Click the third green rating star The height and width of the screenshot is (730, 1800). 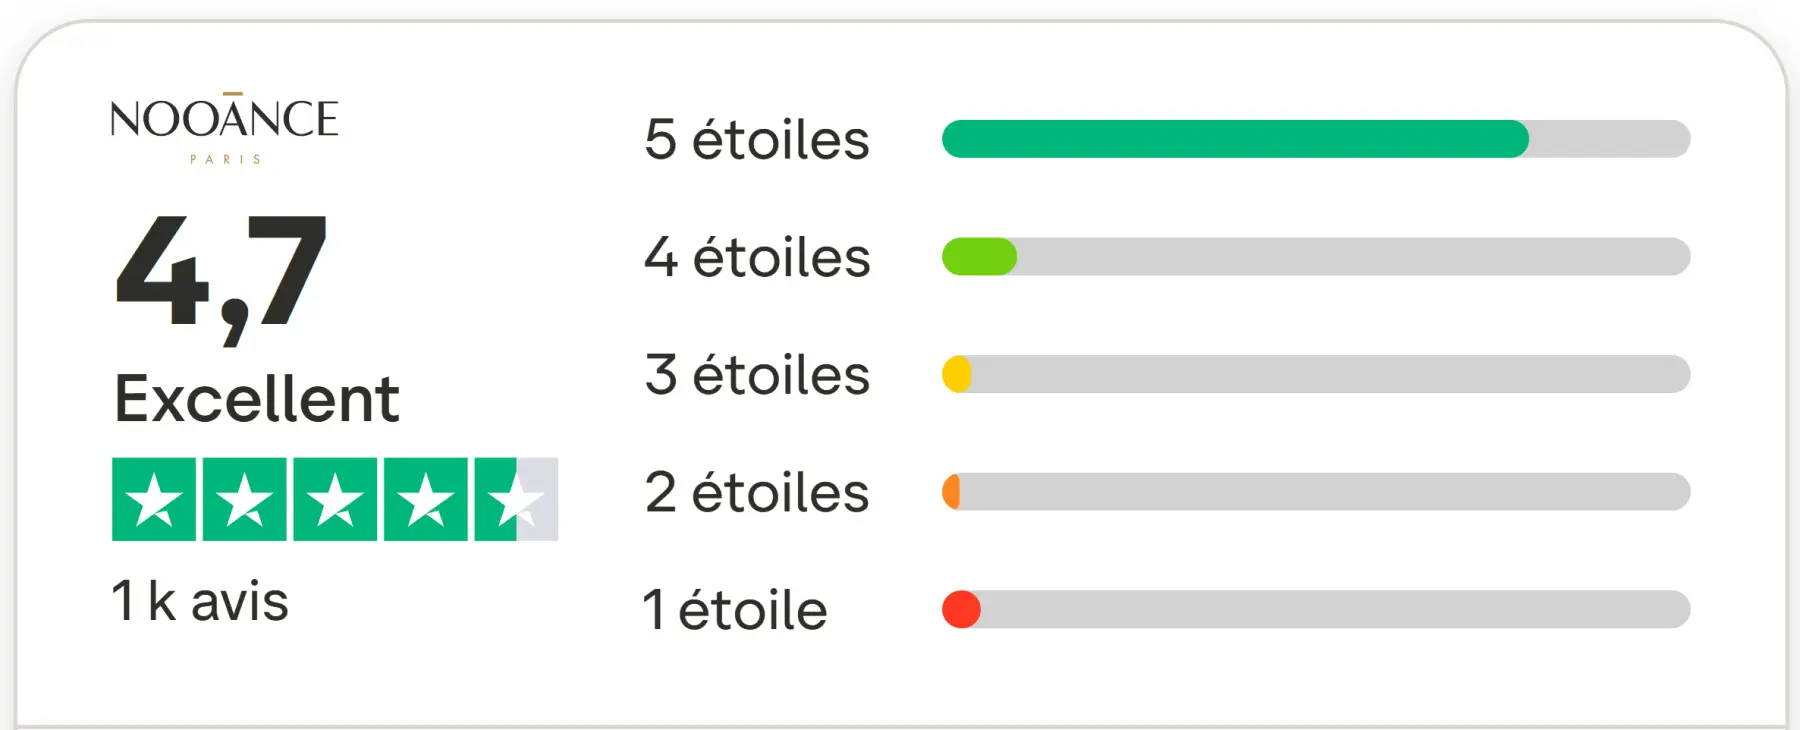tap(335, 499)
